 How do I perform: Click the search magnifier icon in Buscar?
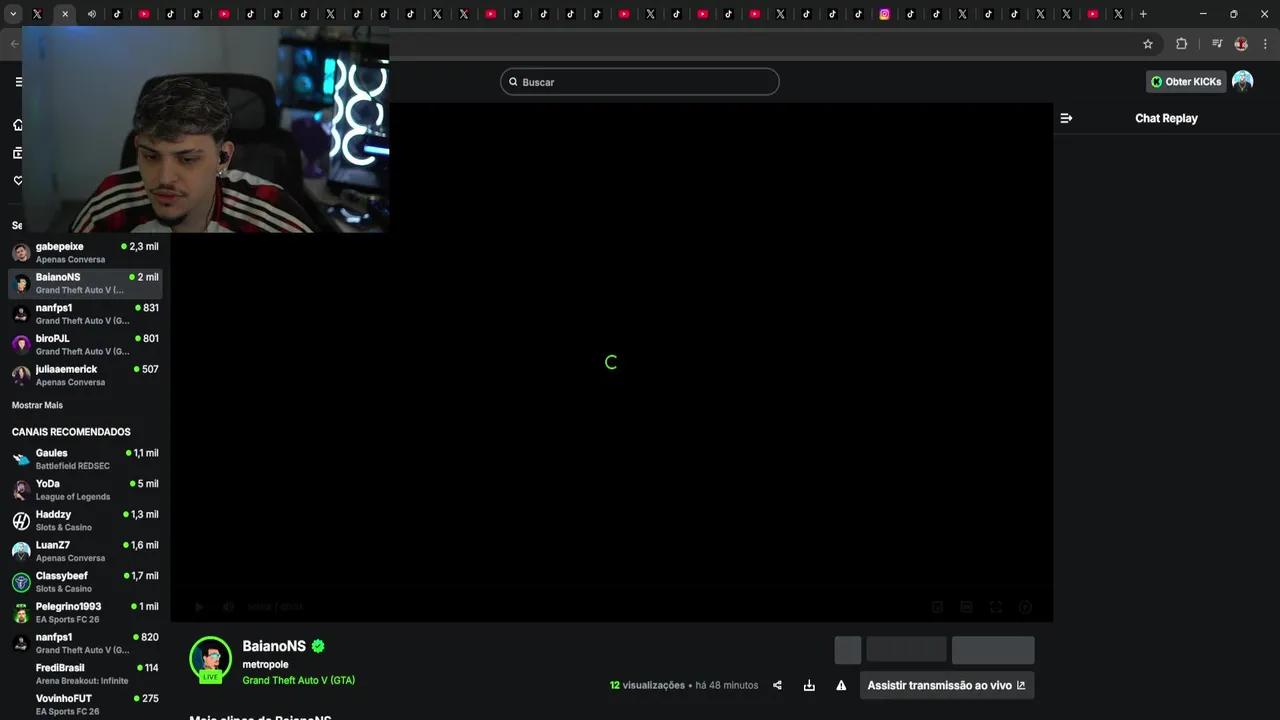point(513,82)
